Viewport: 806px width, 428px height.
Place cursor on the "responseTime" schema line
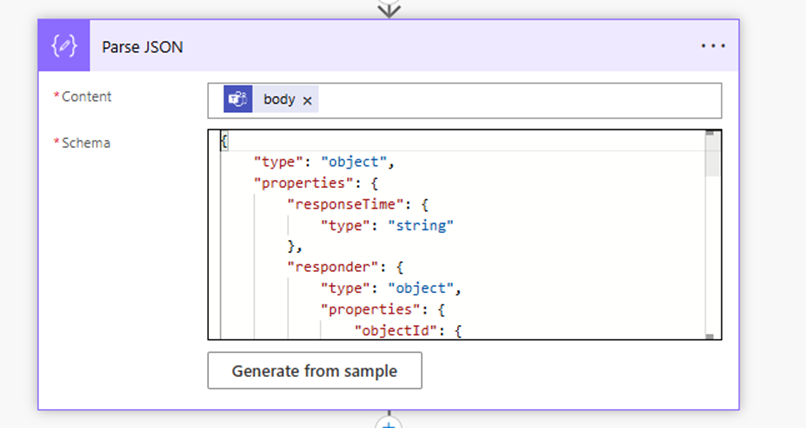coord(358,204)
